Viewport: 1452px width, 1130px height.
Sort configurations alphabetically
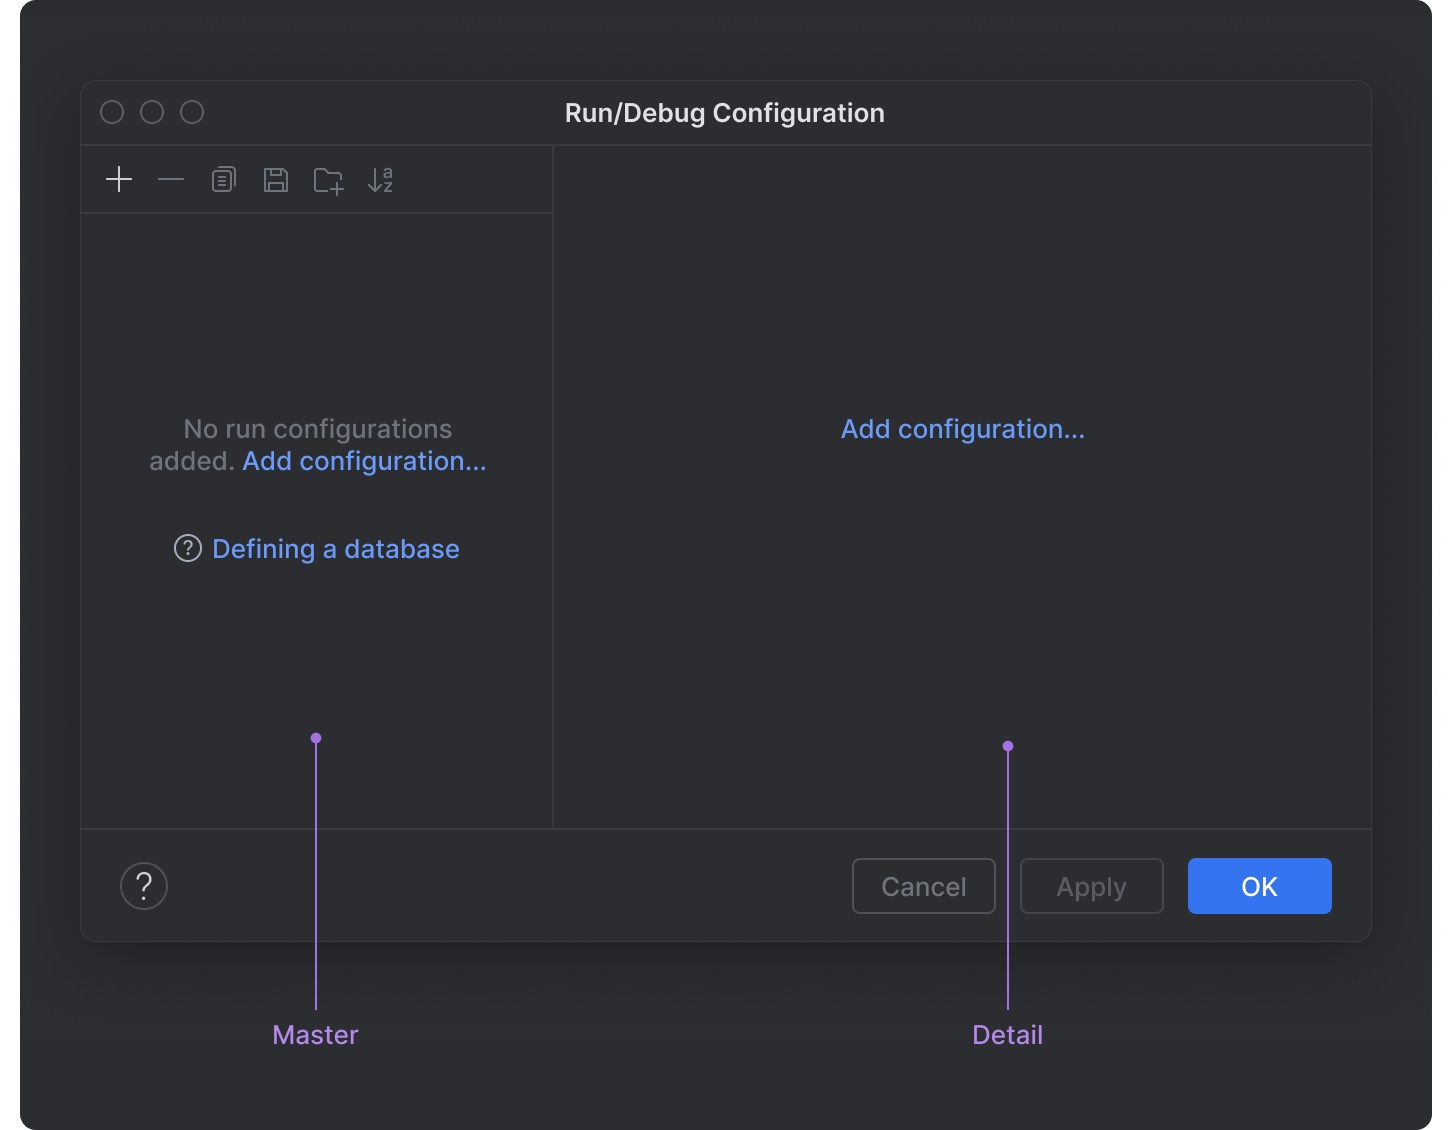click(381, 179)
